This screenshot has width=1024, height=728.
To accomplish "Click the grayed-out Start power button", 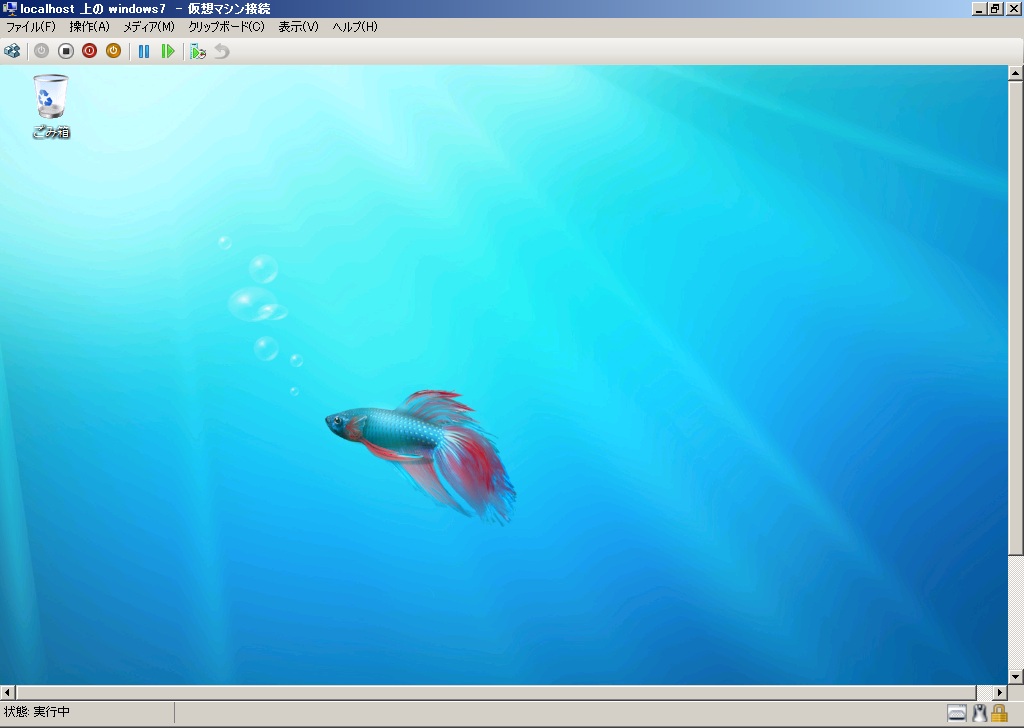I will tap(41, 51).
